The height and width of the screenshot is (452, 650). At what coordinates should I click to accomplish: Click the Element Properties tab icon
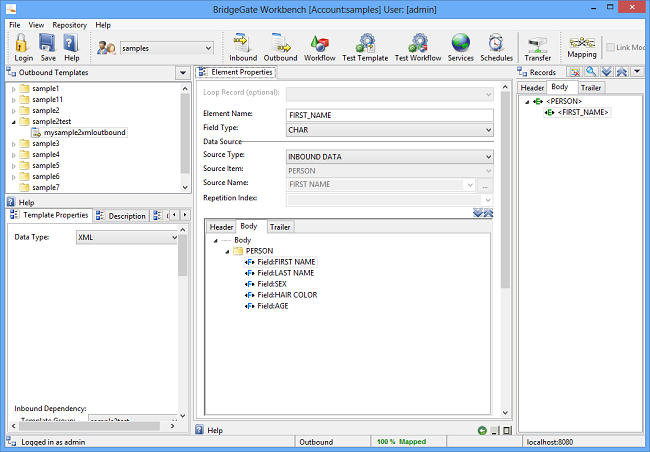203,72
